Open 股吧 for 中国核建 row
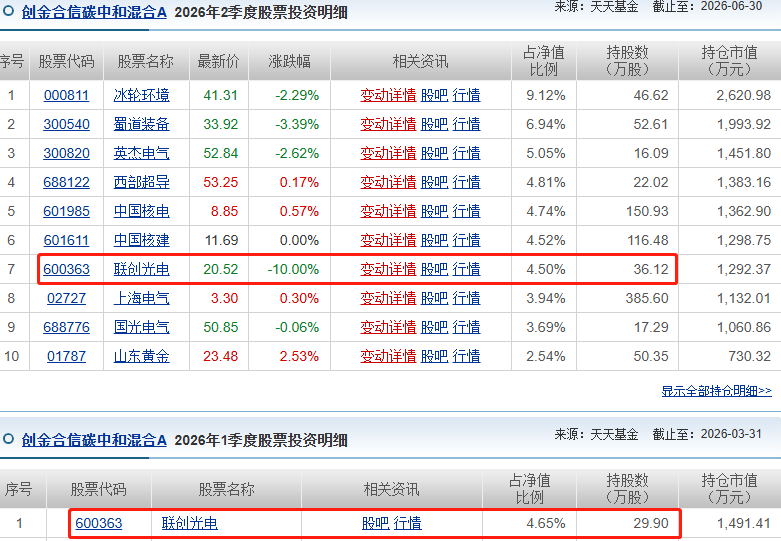 434,240
